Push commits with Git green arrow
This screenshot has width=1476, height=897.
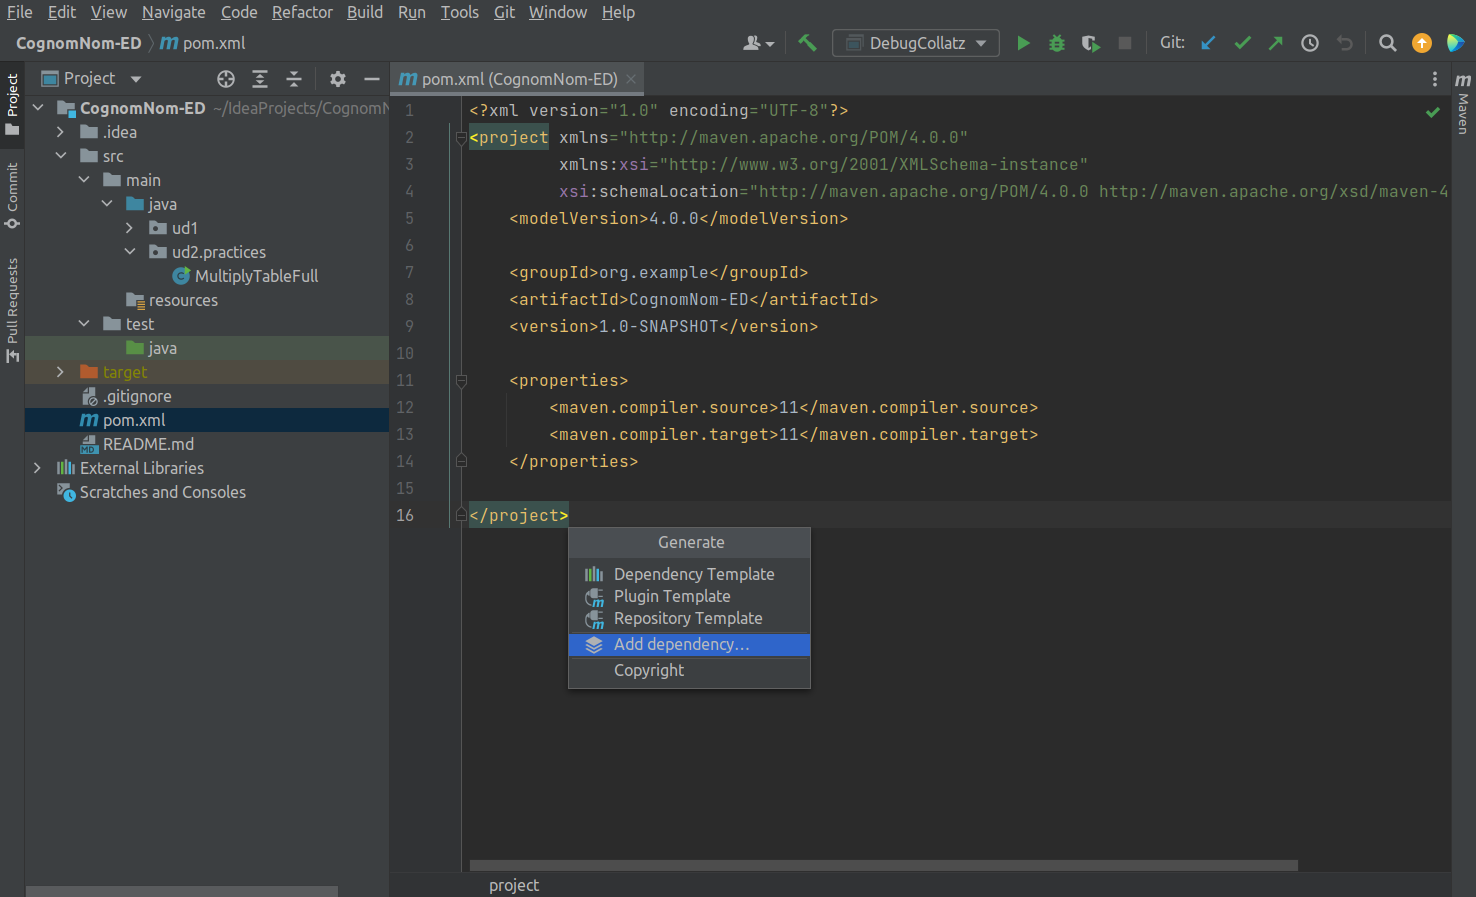(1276, 43)
